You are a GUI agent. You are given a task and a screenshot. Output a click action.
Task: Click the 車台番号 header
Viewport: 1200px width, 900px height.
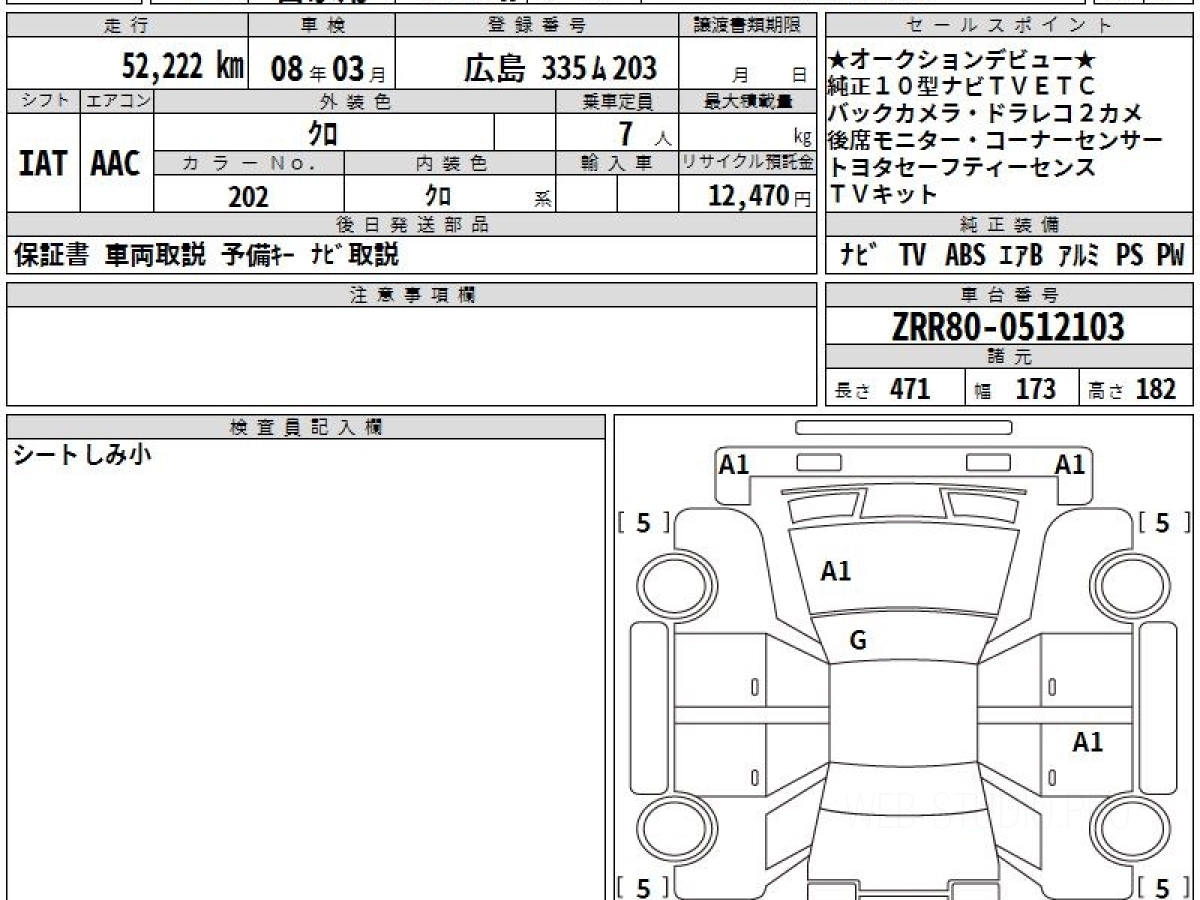(1010, 295)
